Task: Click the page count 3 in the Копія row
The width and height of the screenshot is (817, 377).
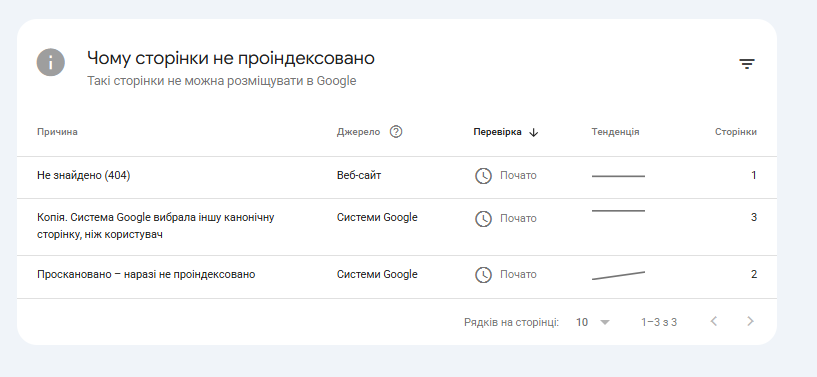Action: click(753, 217)
